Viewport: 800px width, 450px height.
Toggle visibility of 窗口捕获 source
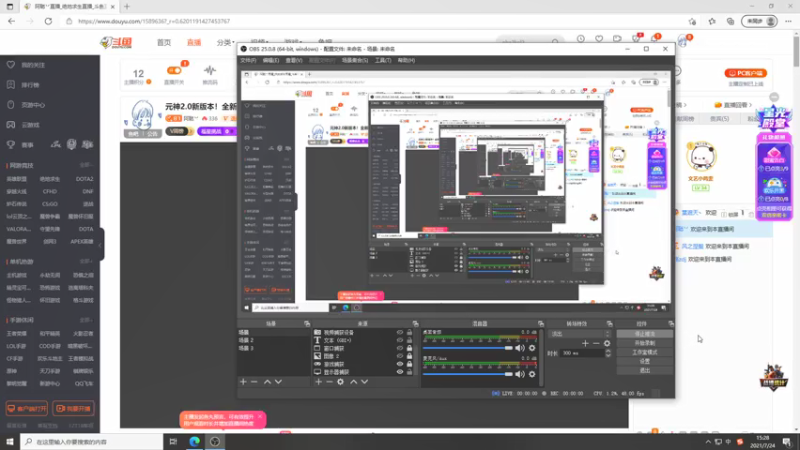[399, 348]
